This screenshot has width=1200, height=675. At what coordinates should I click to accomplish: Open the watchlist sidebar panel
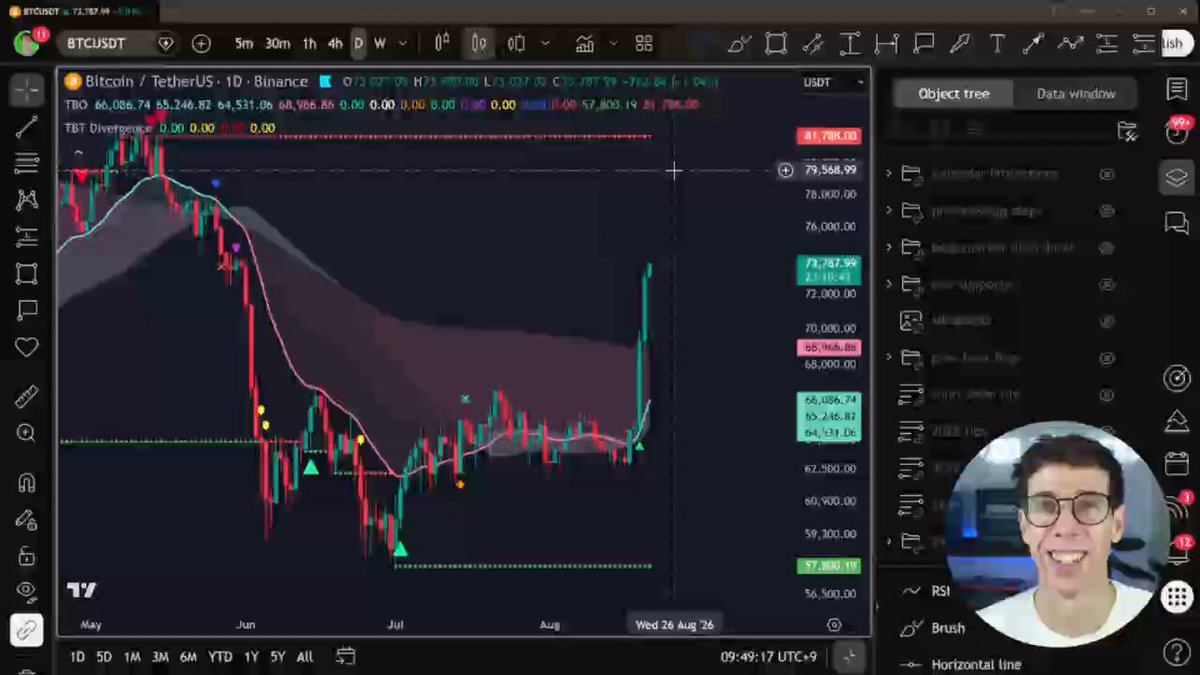coord(1177,90)
